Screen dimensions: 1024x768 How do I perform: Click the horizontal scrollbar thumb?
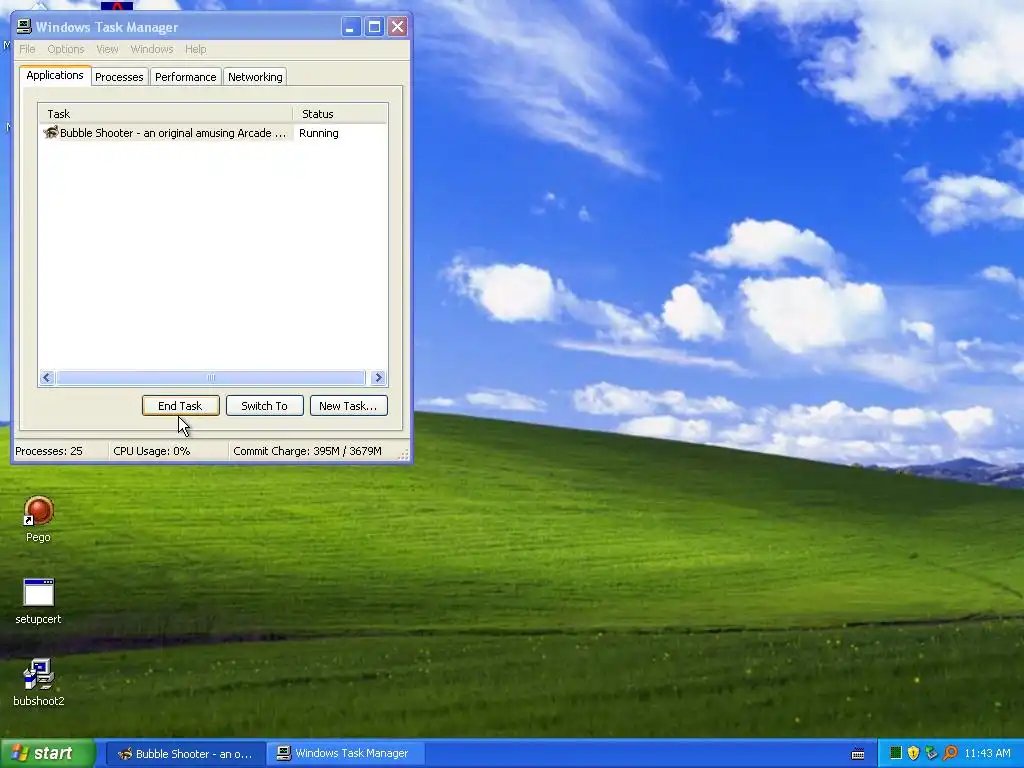tap(210, 377)
